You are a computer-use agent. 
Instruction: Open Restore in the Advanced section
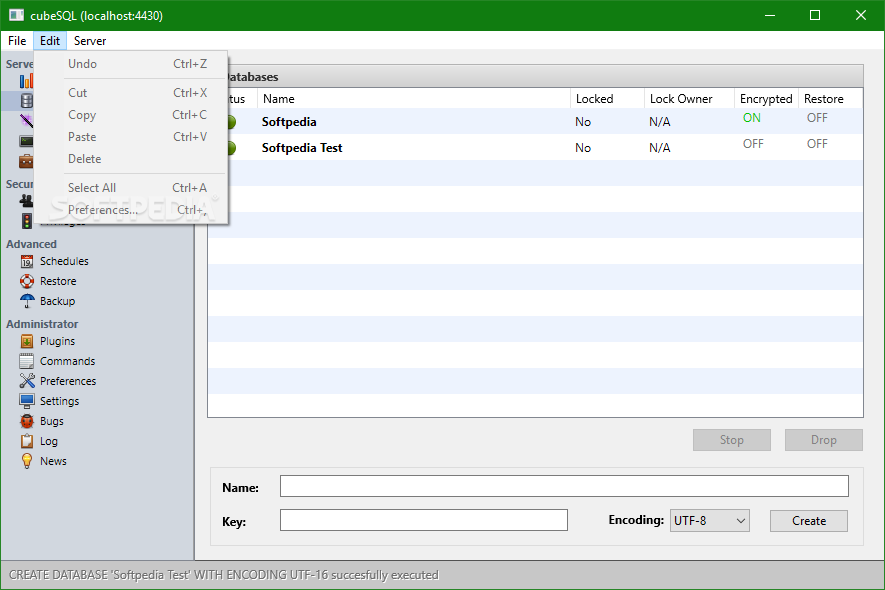point(58,281)
